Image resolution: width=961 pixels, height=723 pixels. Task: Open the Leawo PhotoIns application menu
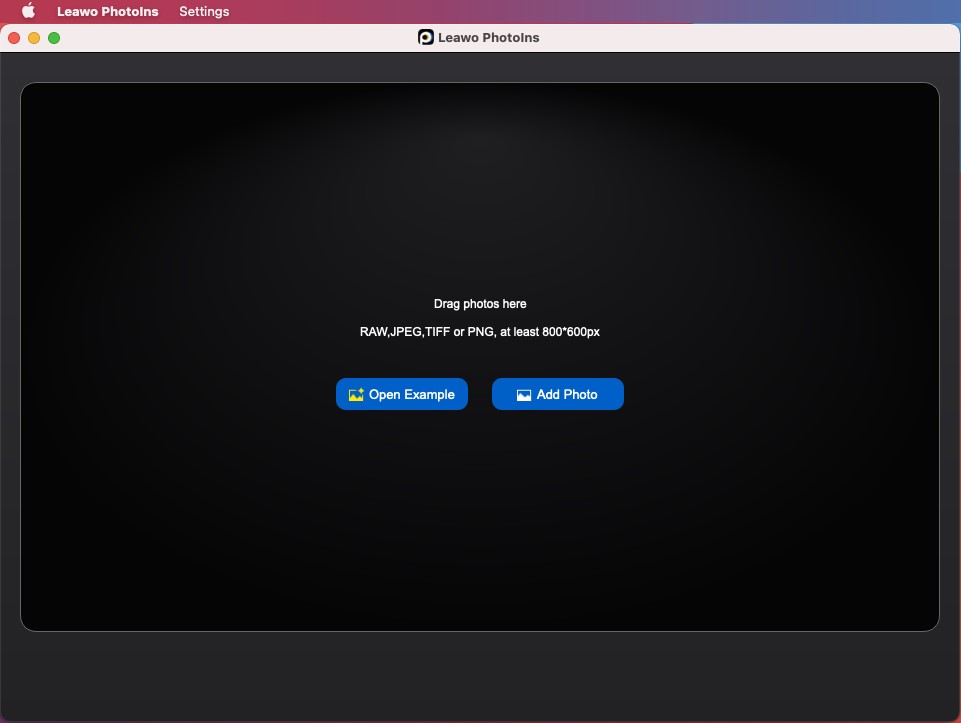pos(107,11)
